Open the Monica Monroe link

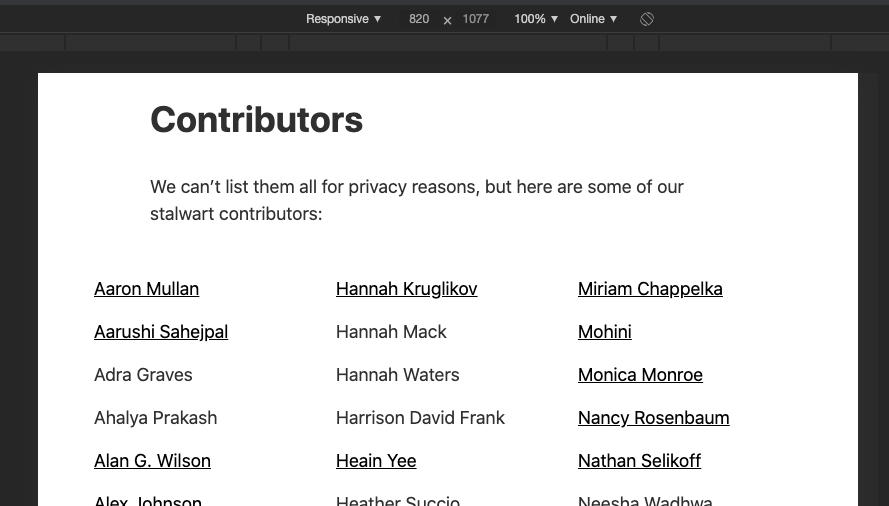[x=640, y=375]
